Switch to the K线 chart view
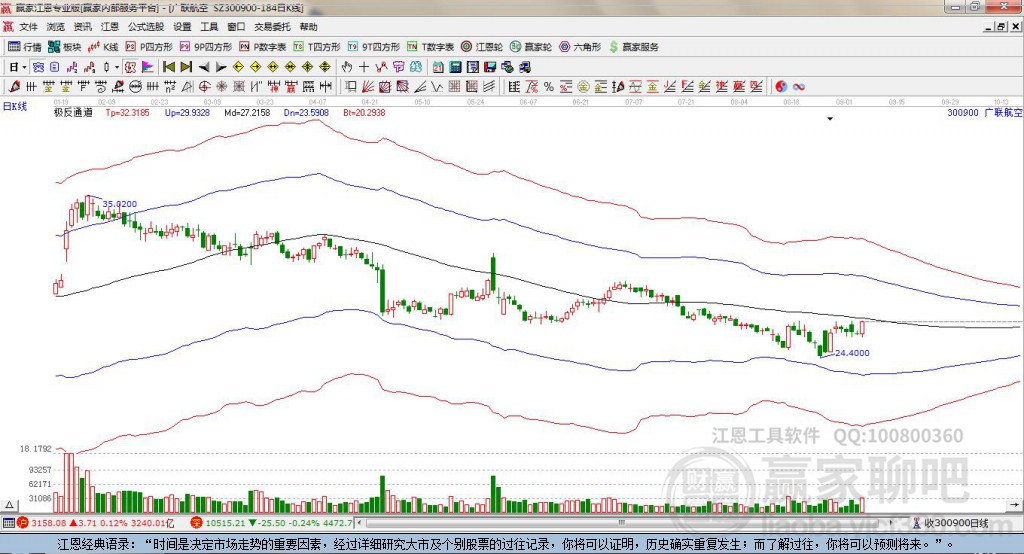The height and width of the screenshot is (554, 1024). click(103, 47)
